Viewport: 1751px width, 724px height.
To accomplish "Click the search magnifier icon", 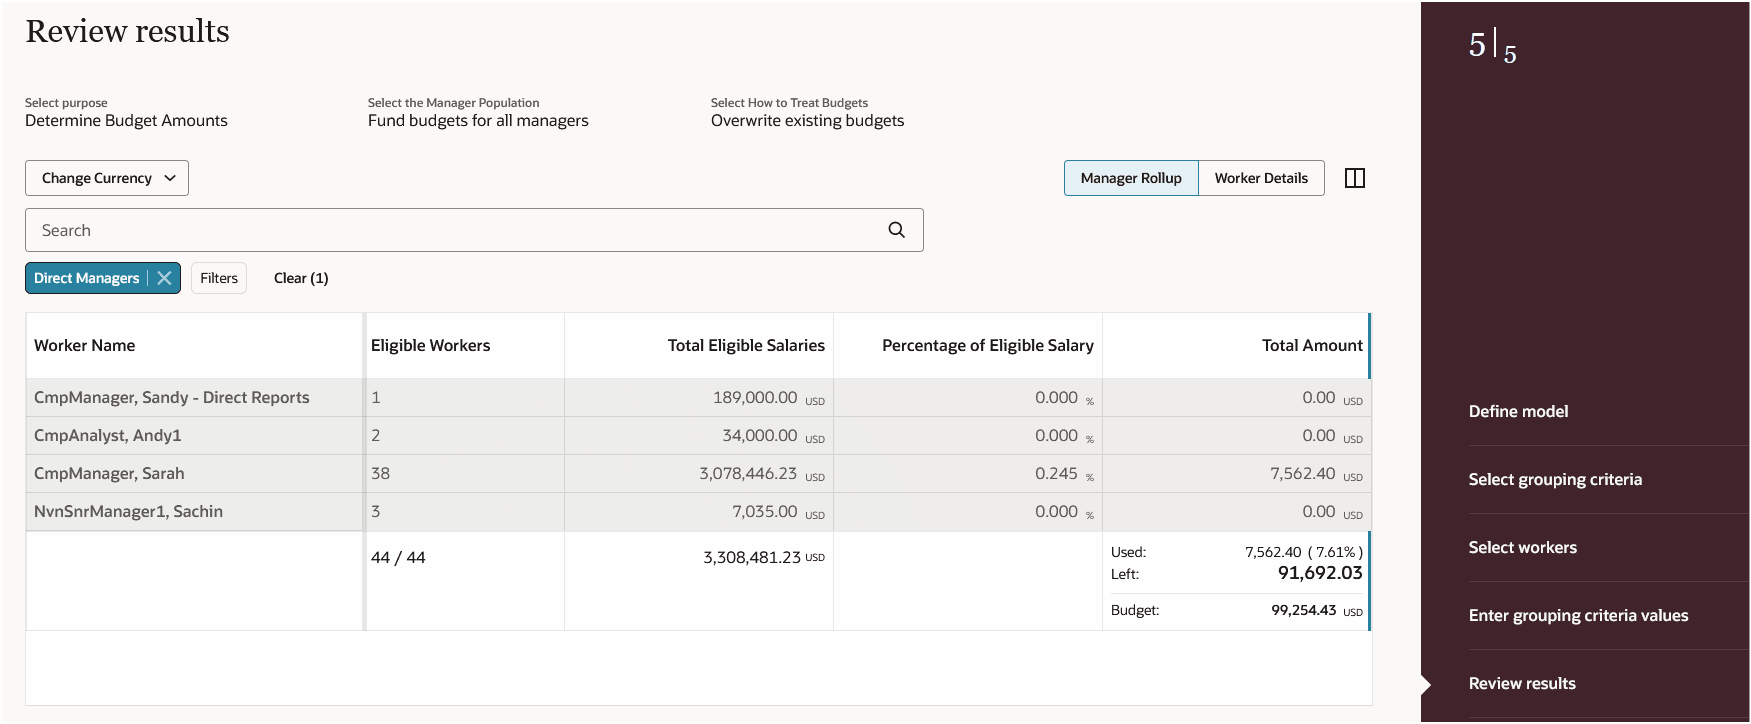I will [896, 230].
